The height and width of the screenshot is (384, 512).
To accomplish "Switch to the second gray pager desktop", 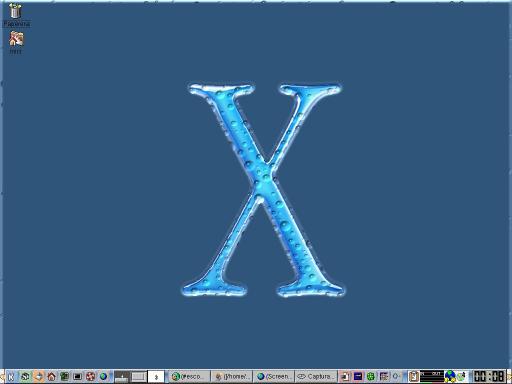I will (139, 377).
